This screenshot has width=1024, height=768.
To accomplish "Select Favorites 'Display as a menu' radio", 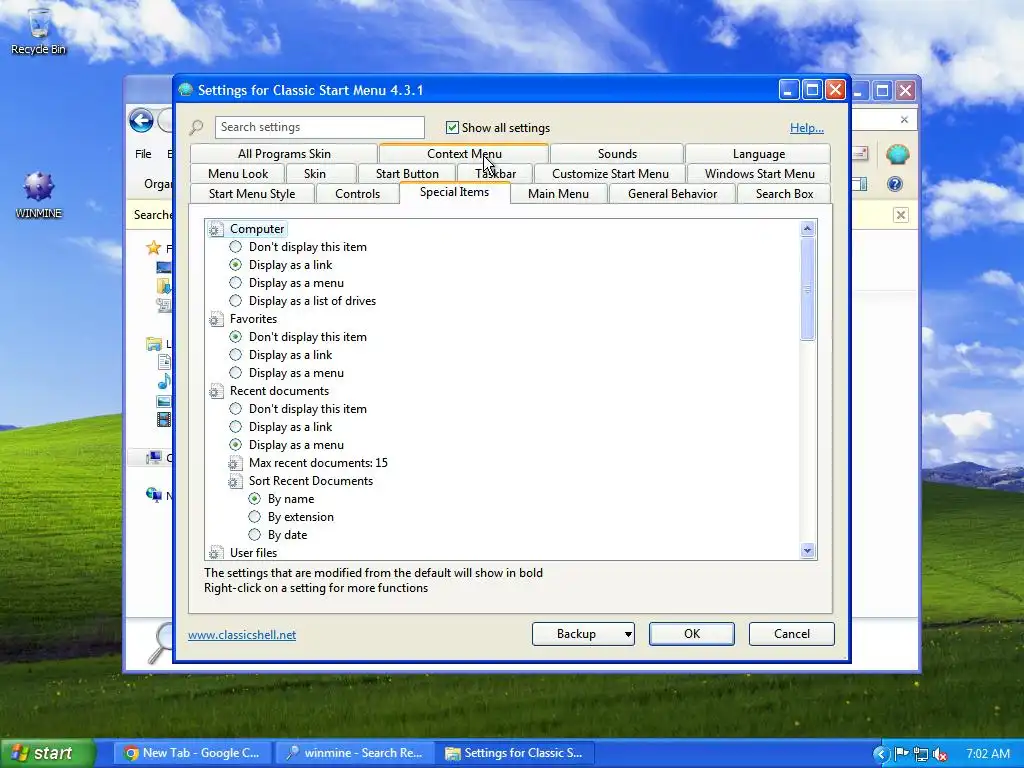I will (235, 373).
